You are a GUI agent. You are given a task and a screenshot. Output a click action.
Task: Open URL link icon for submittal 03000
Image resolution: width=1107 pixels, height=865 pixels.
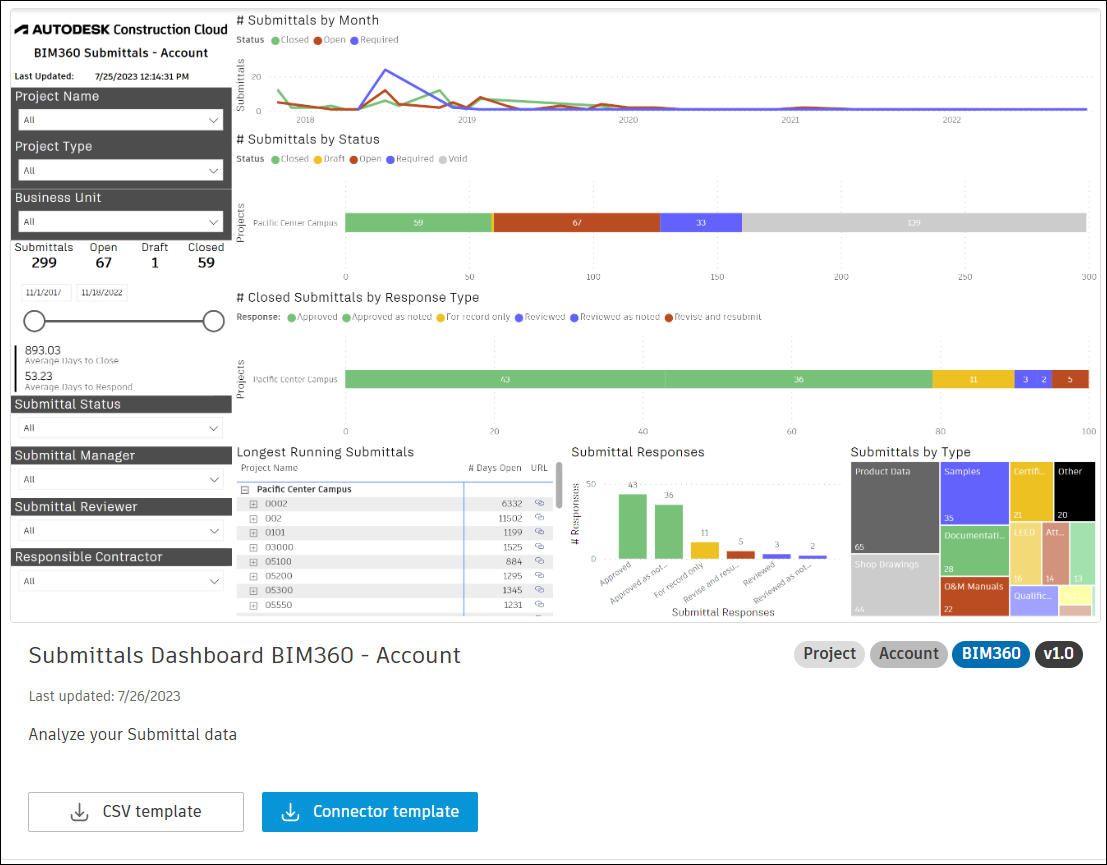click(x=539, y=547)
